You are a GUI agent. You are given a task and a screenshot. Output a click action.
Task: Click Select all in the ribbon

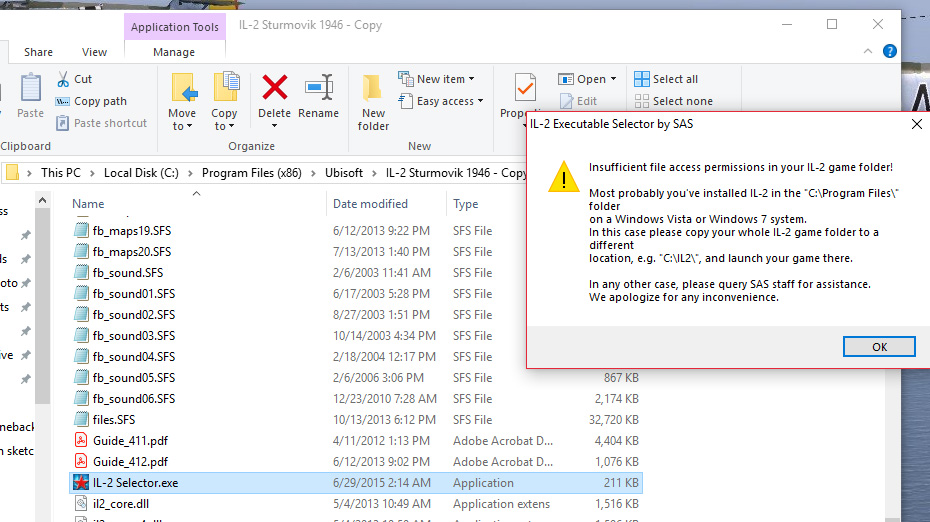[666, 79]
